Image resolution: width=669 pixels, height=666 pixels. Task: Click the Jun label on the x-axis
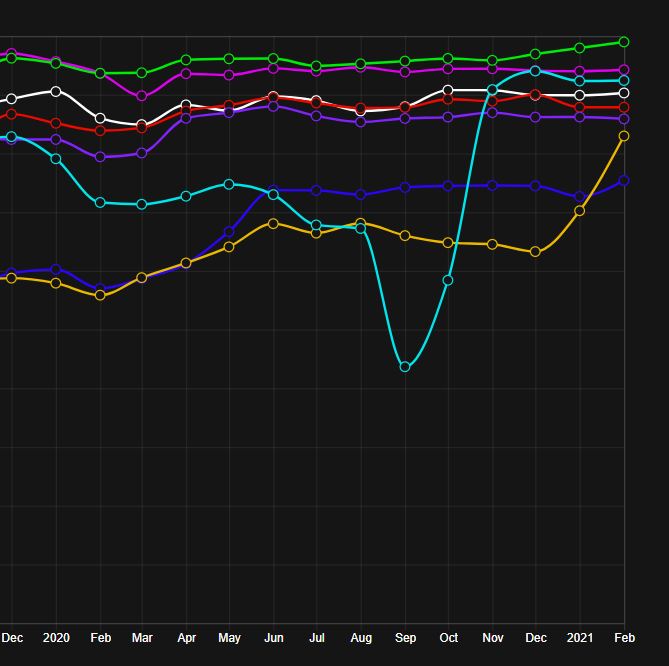273,637
